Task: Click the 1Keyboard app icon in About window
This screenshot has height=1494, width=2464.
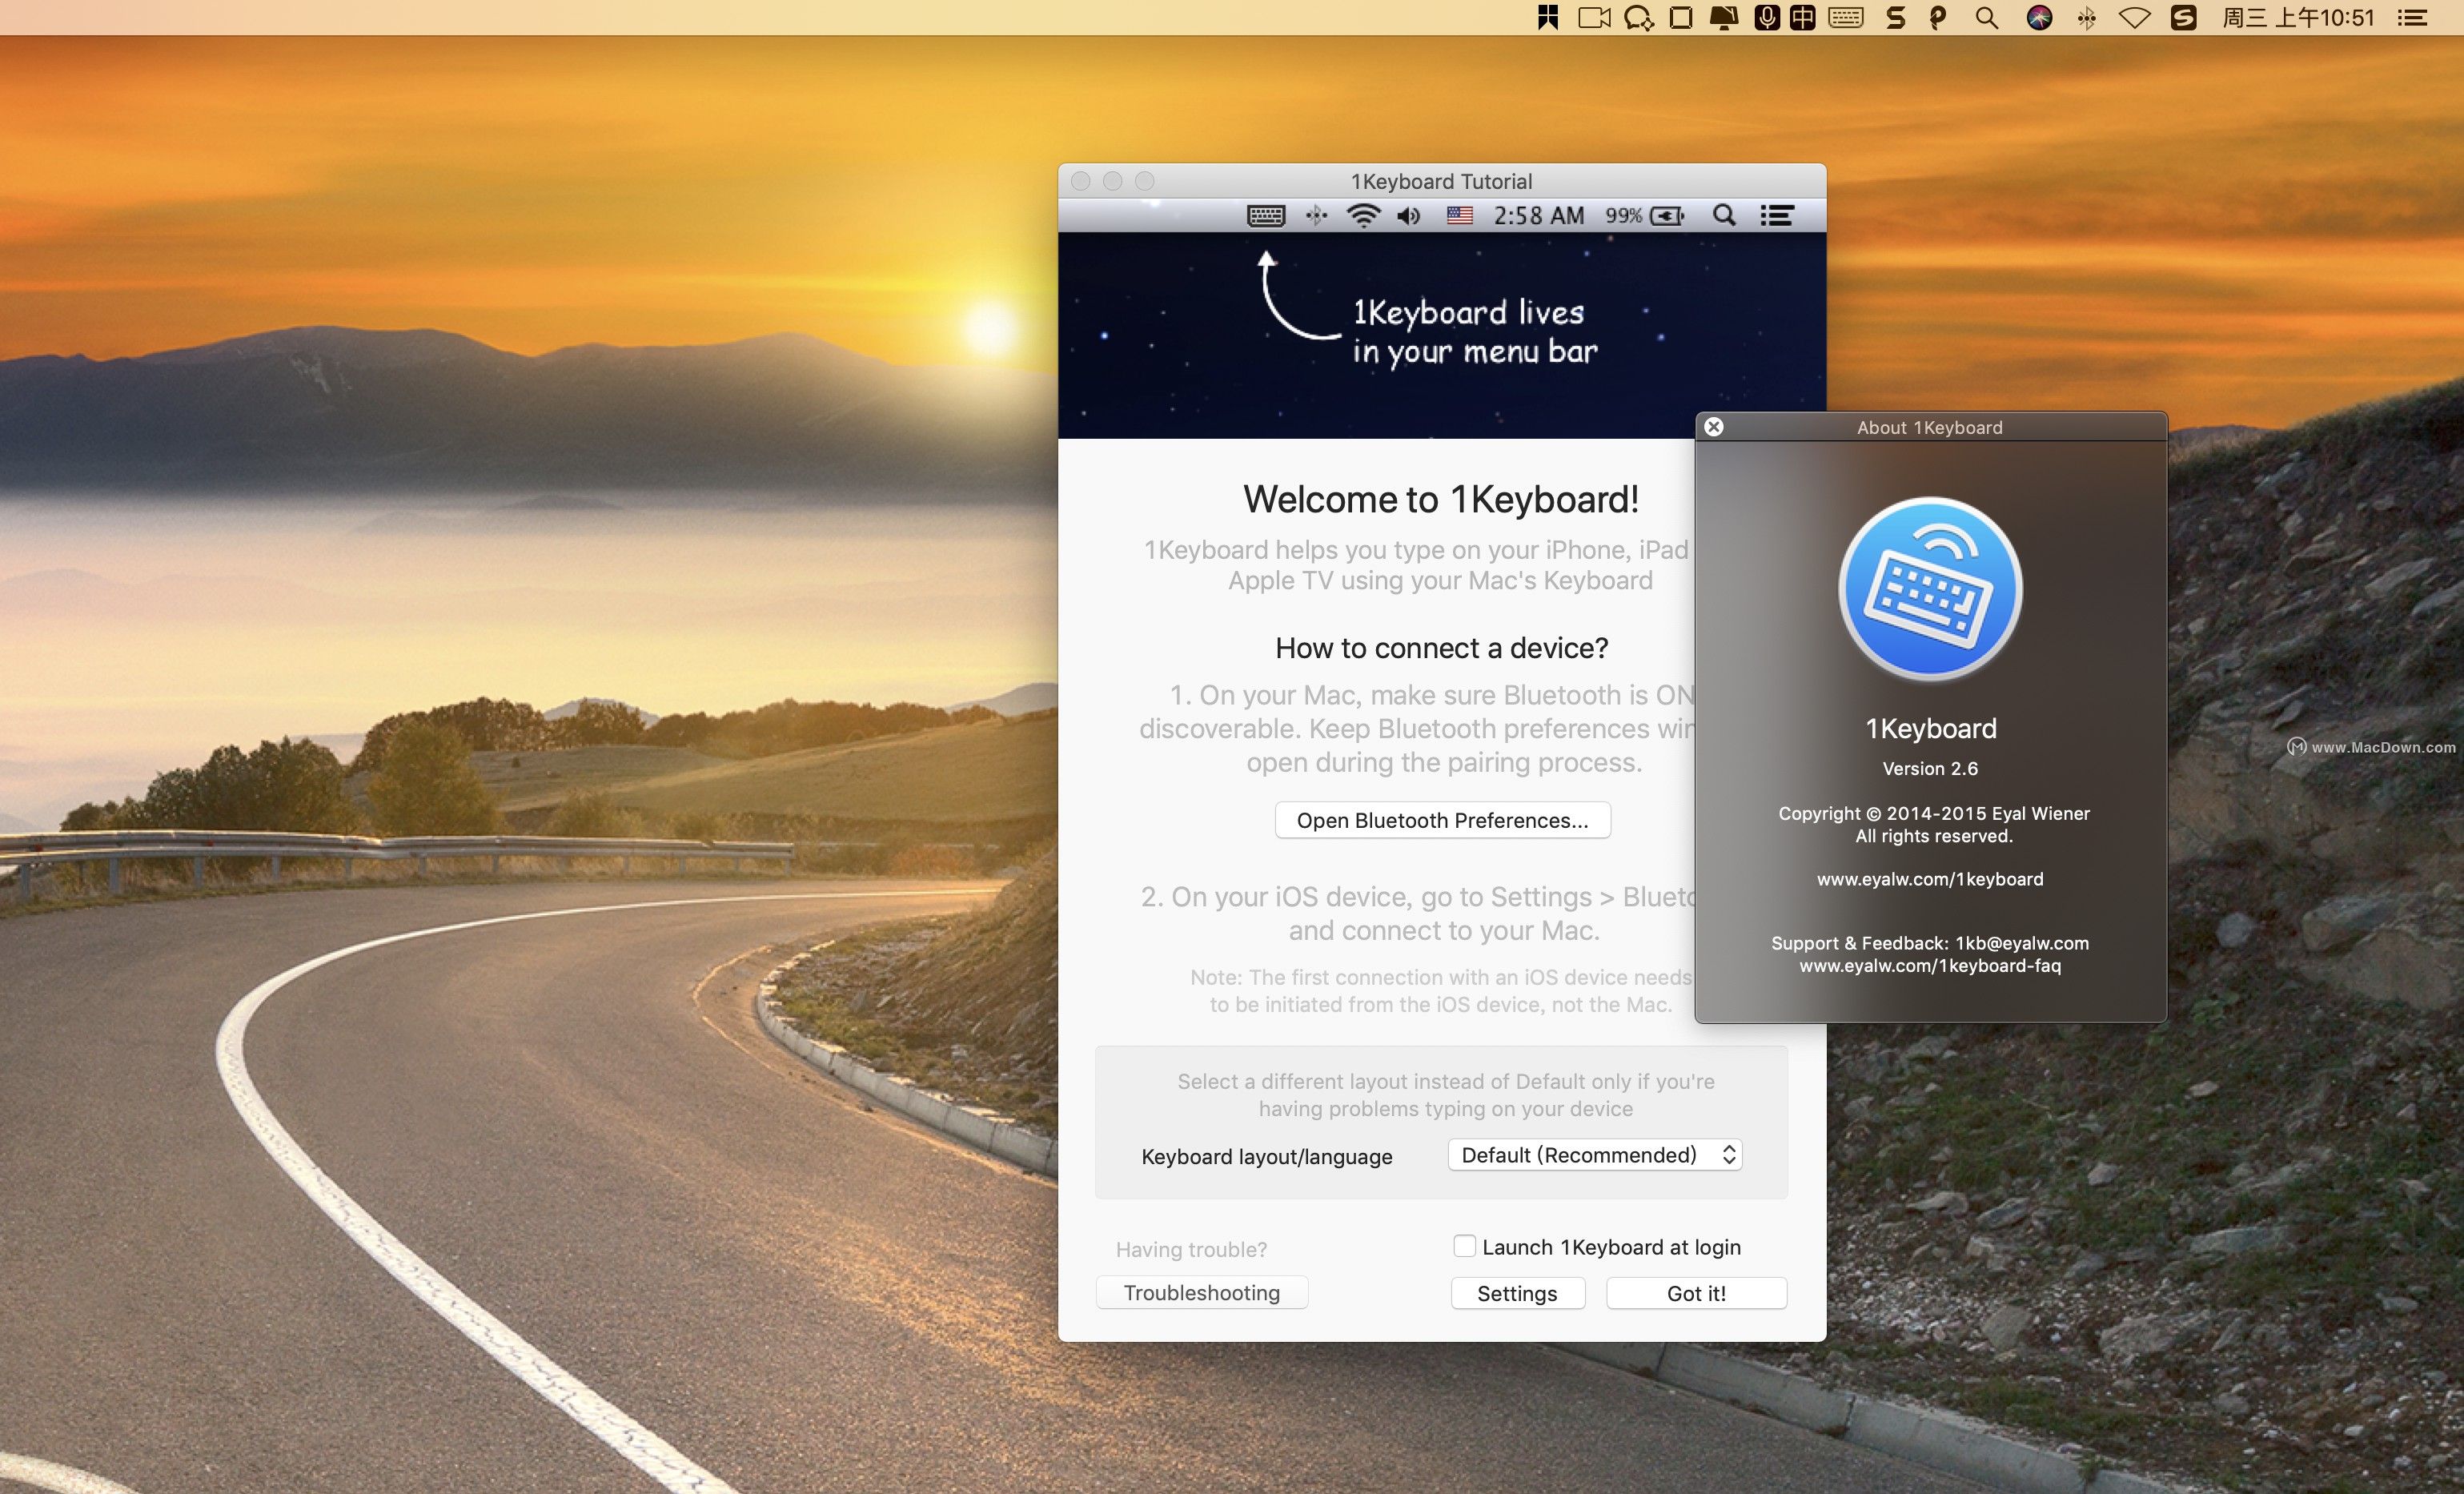Action: coord(1930,589)
